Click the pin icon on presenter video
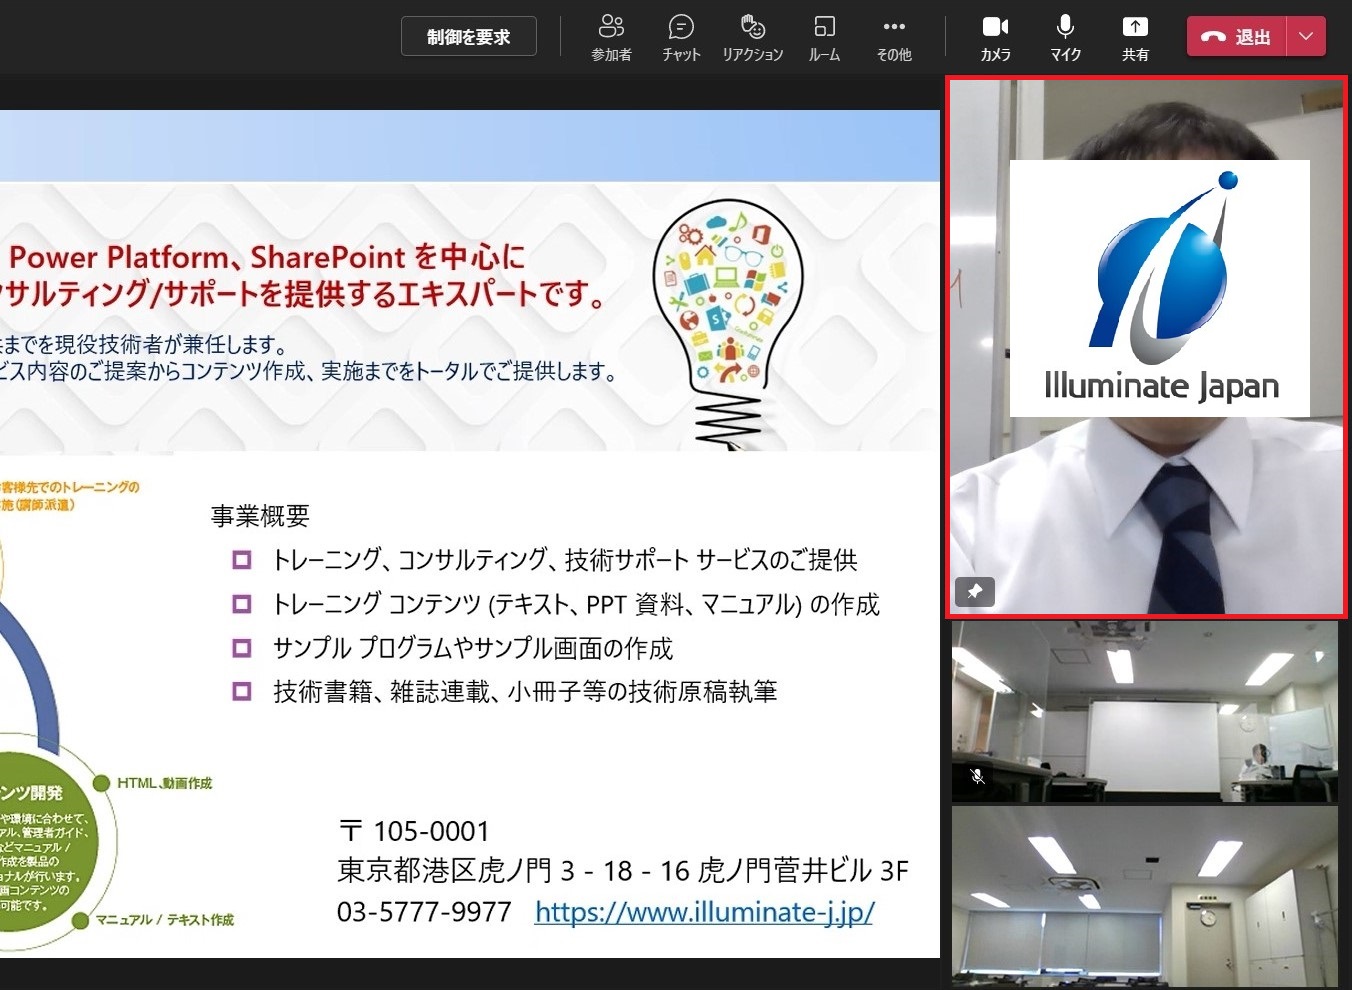This screenshot has height=990, width=1352. coord(974,591)
